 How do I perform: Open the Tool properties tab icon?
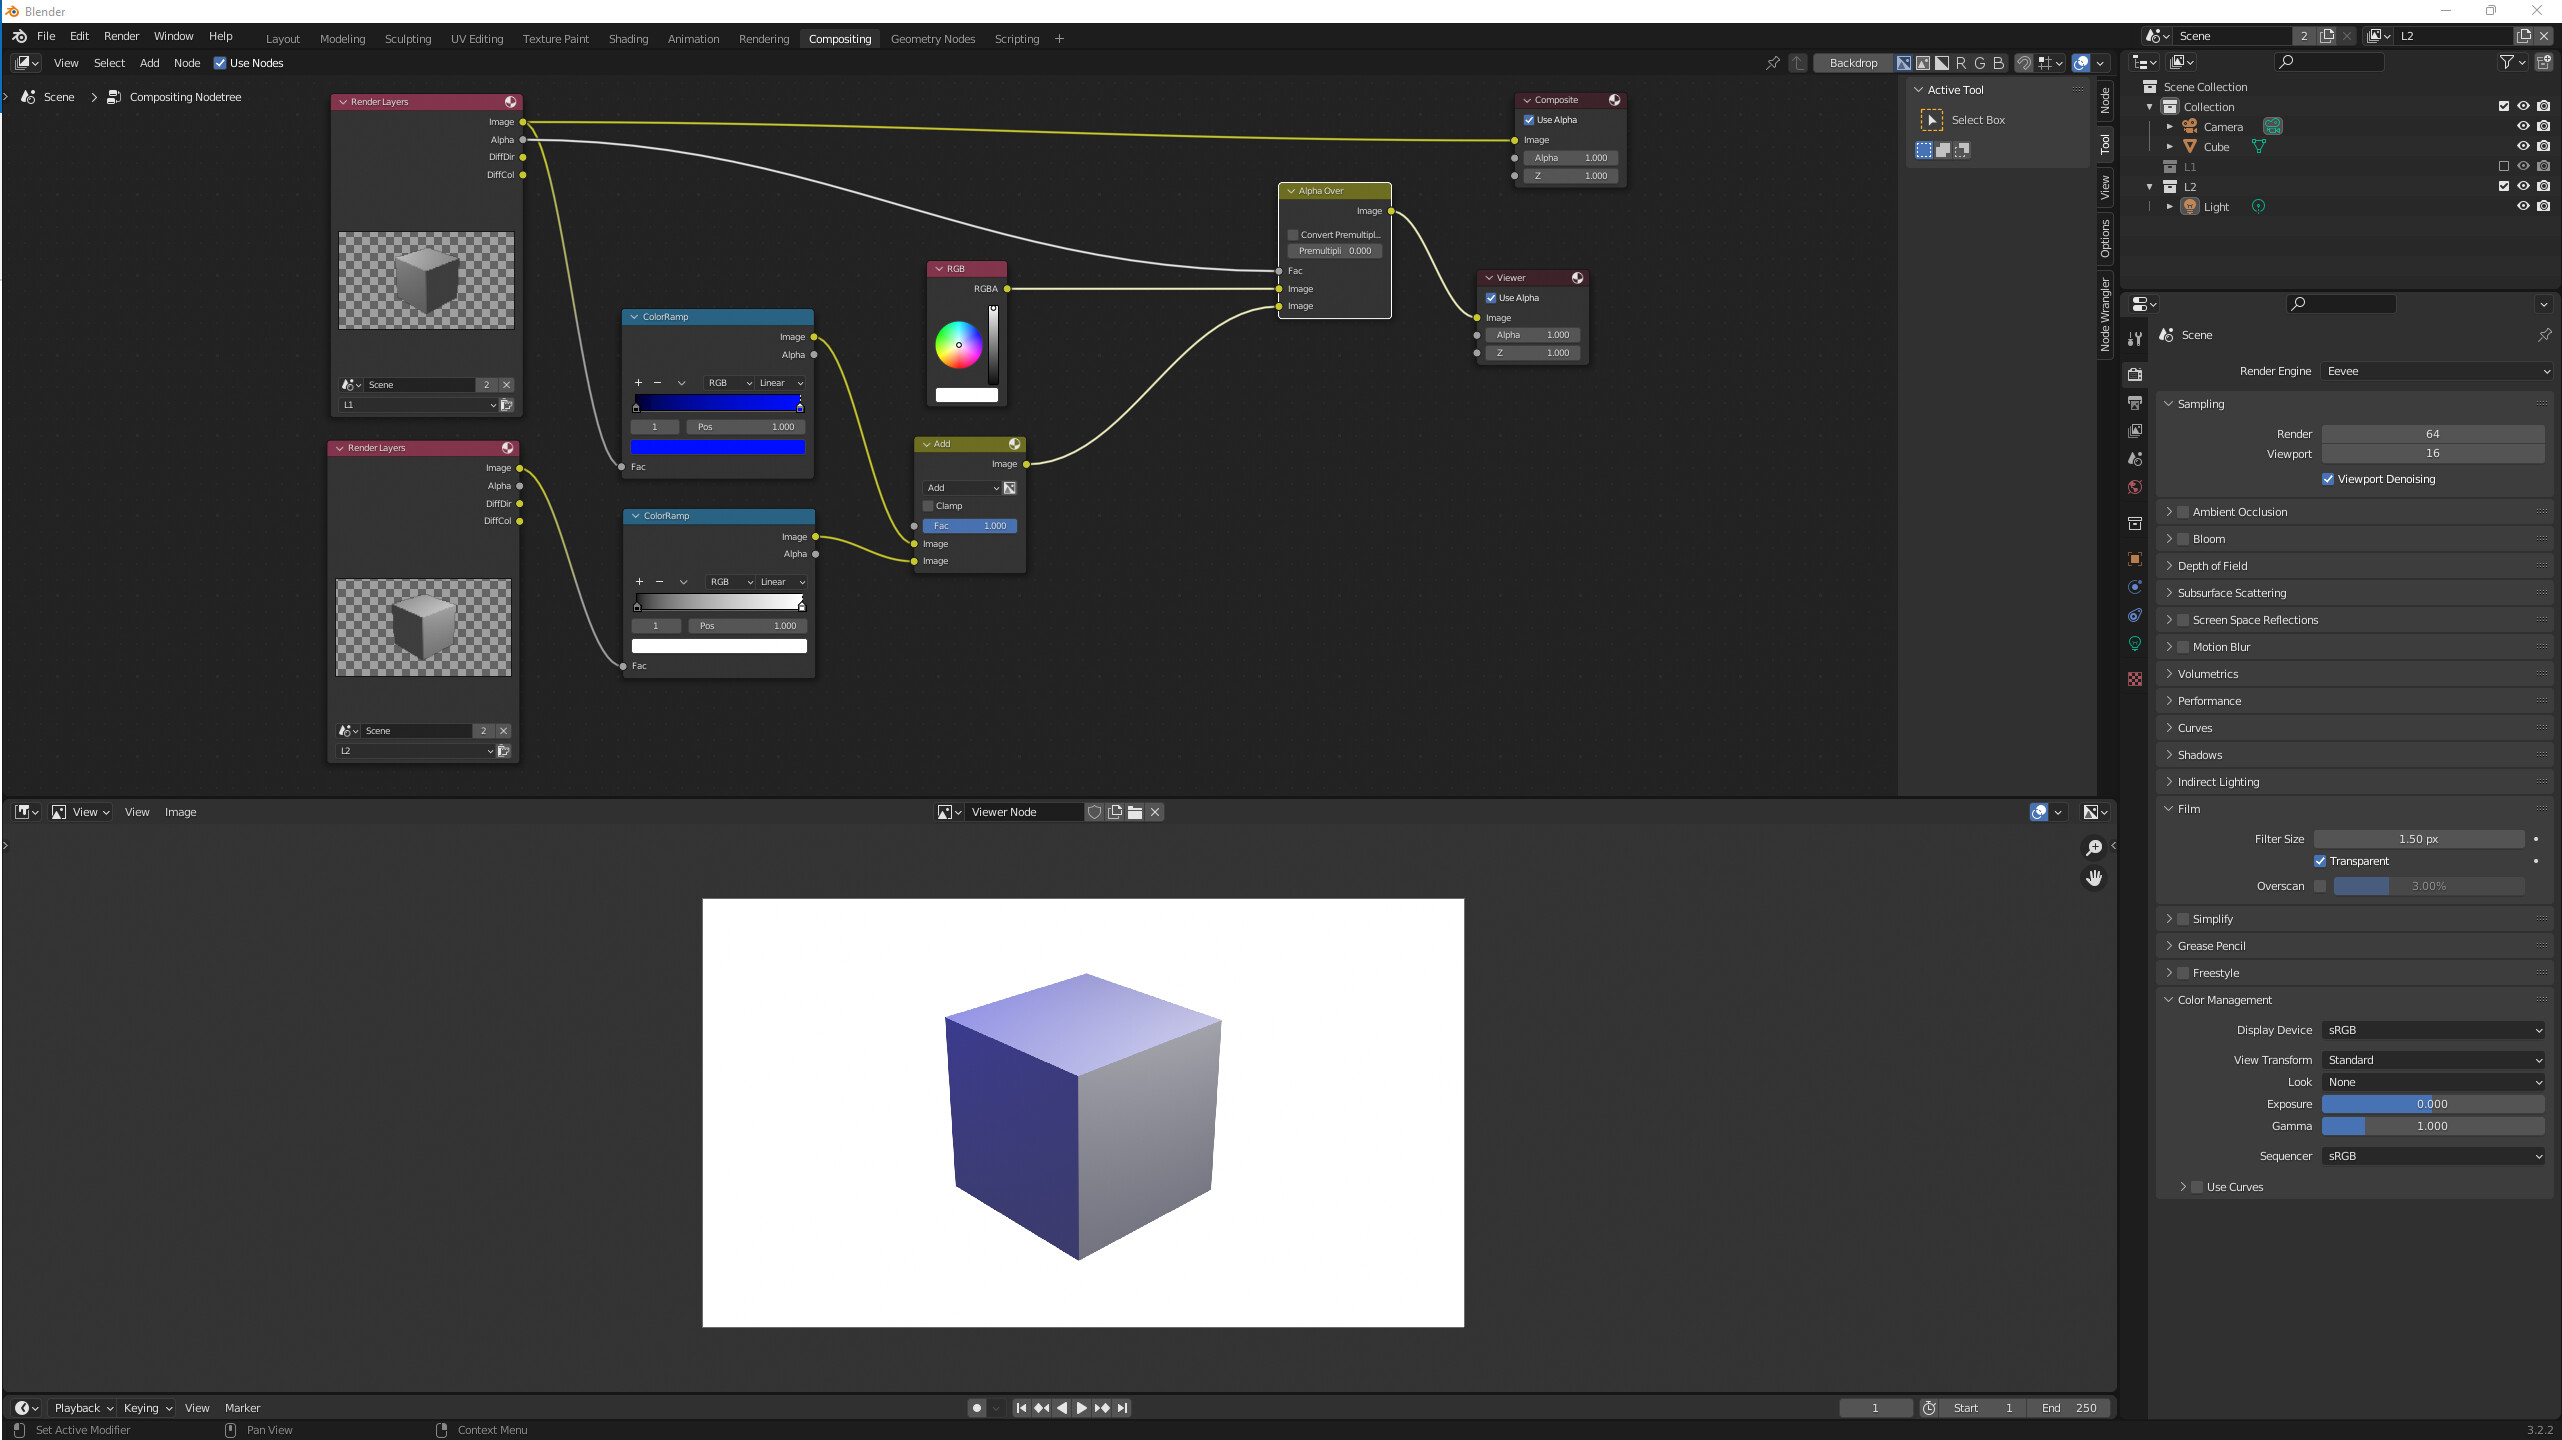[x=2135, y=338]
